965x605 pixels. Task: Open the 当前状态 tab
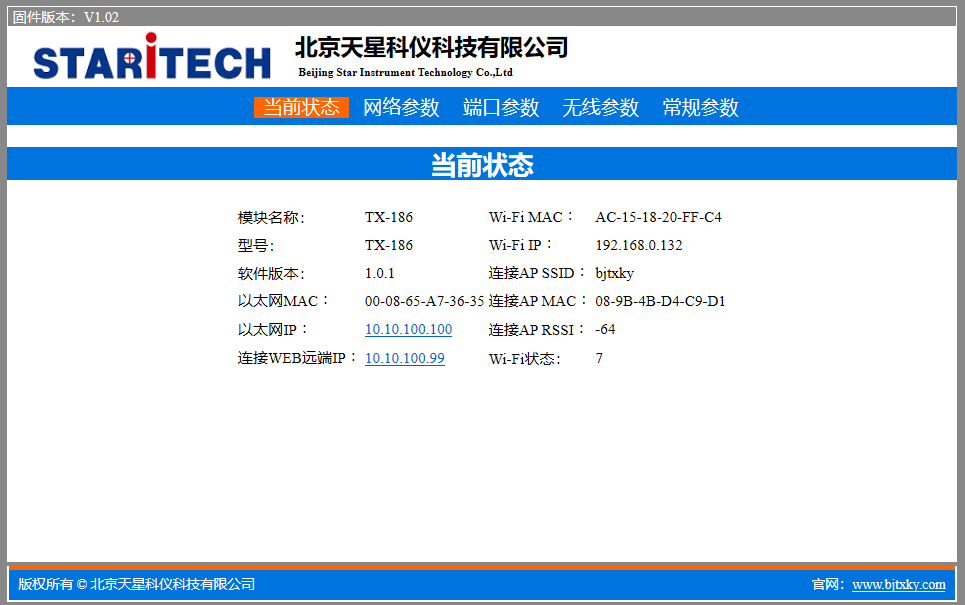pos(301,108)
